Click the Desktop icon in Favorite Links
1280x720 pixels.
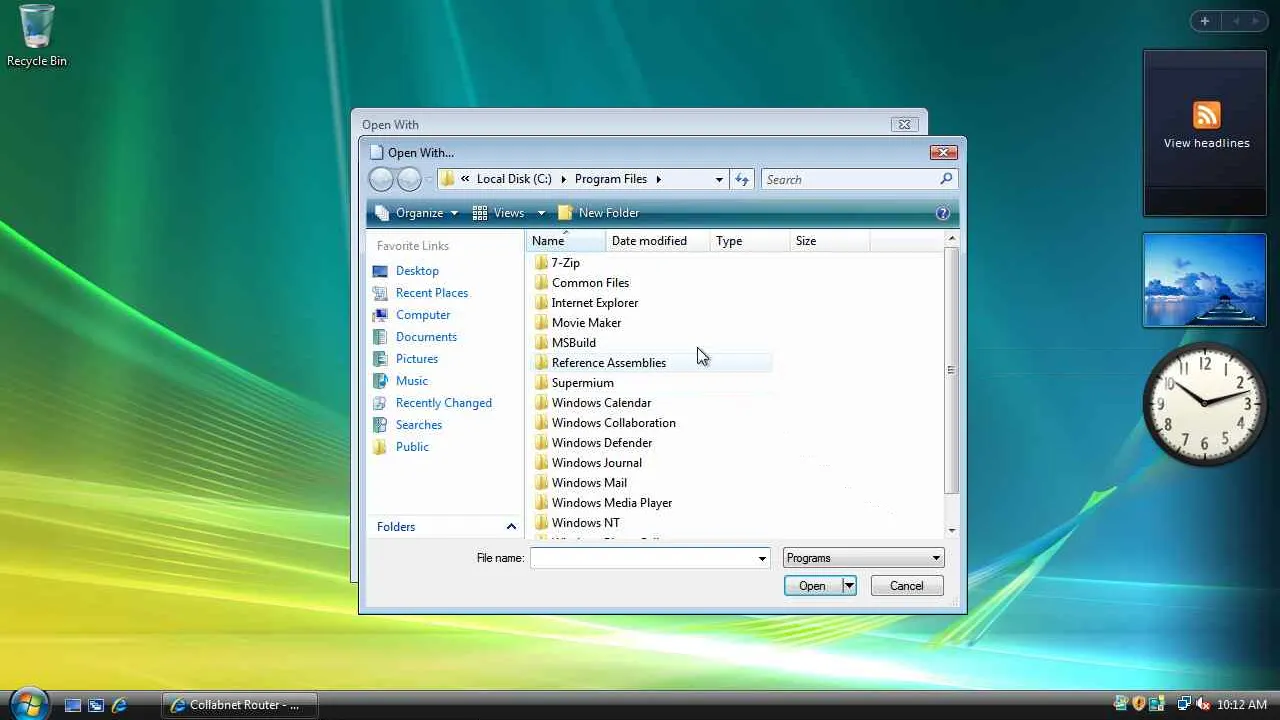pos(380,271)
